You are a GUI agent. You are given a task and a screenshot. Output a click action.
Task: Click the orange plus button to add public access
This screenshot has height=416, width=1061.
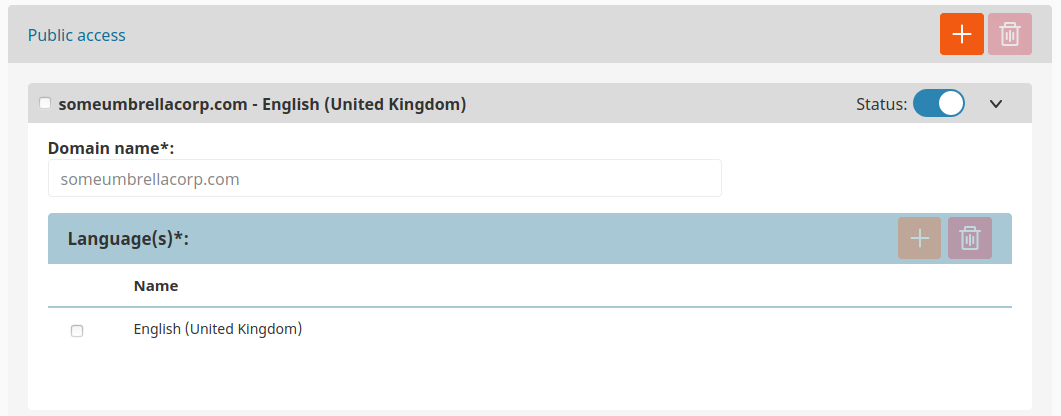tap(962, 34)
